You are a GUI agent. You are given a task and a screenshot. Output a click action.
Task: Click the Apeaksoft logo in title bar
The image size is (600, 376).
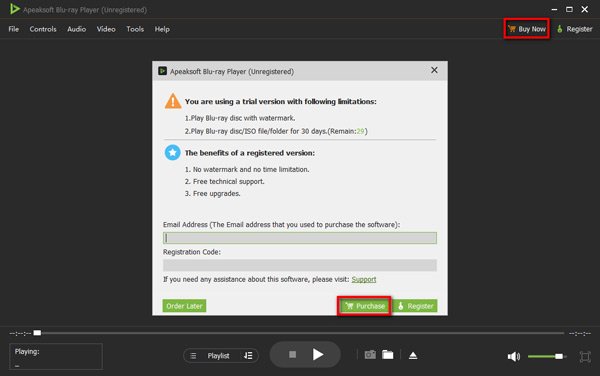coord(15,9)
